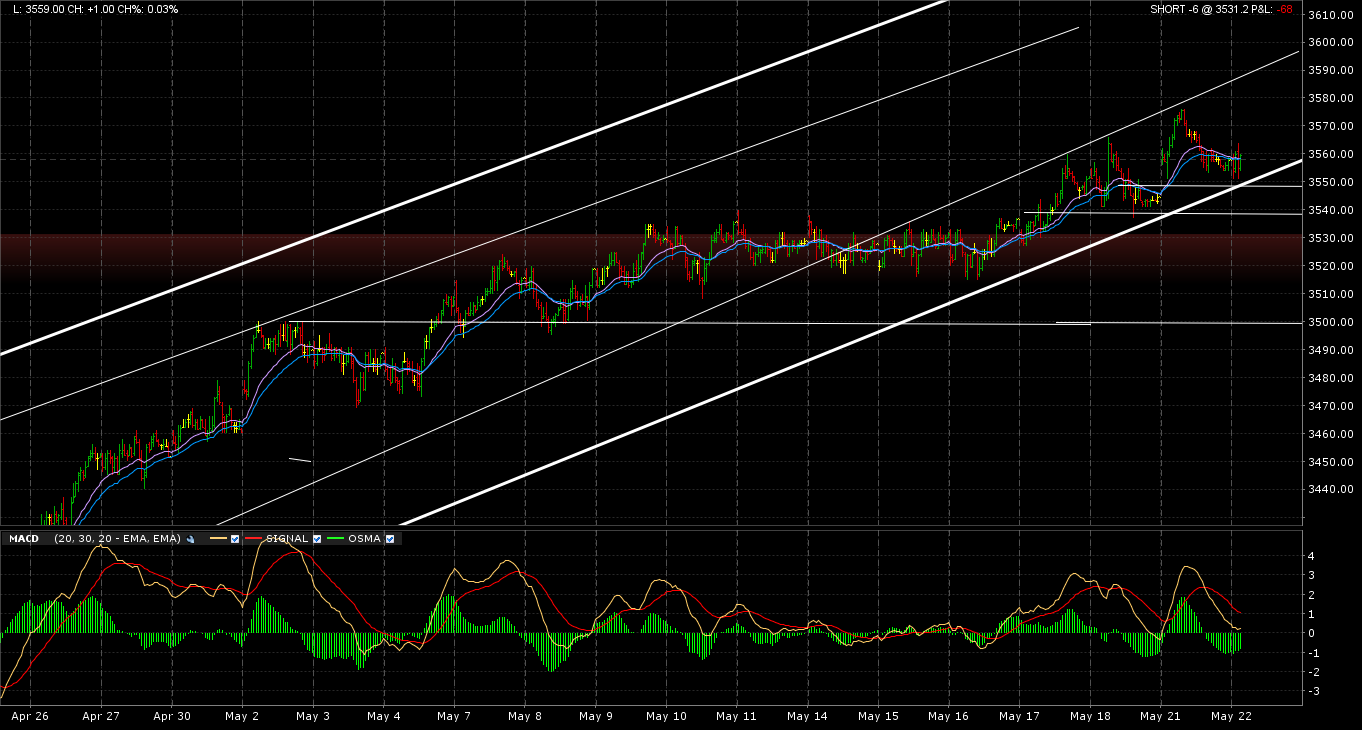Click the CH%: 0.03% readout
The height and width of the screenshot is (730, 1362).
point(149,9)
